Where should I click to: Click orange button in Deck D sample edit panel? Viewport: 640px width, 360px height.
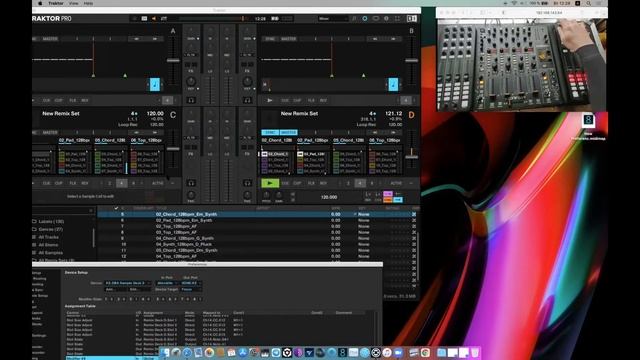pyautogui.click(x=388, y=200)
